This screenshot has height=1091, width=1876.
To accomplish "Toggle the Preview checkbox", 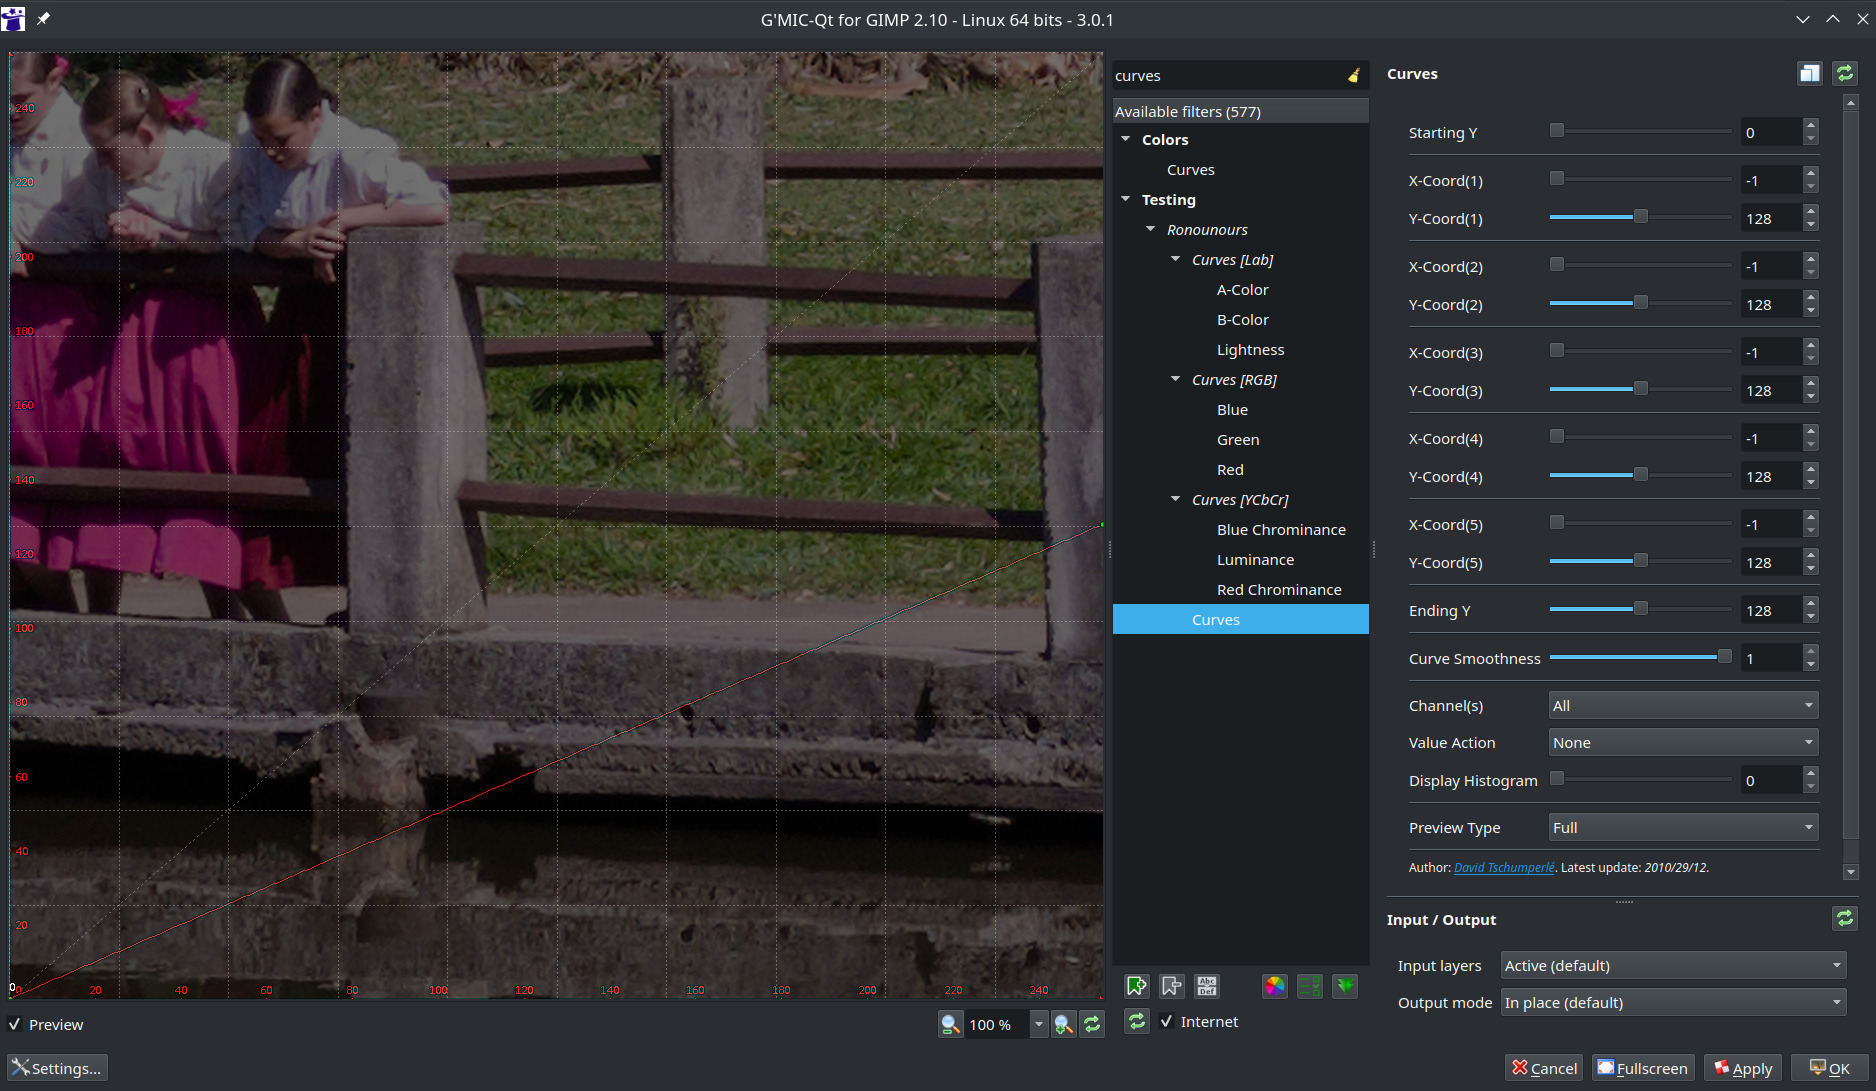I will pos(15,1024).
